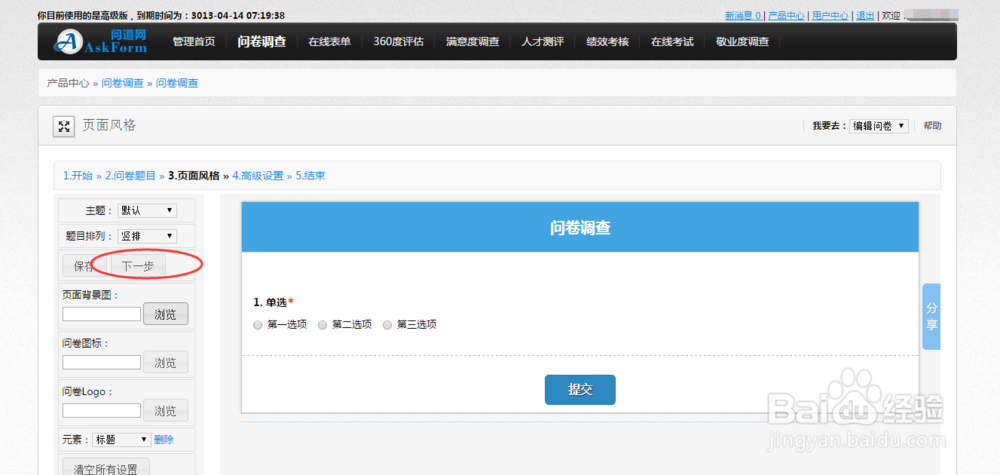Click the first 问卷调查 breadcrumb link
The height and width of the screenshot is (475, 1000).
(x=122, y=84)
